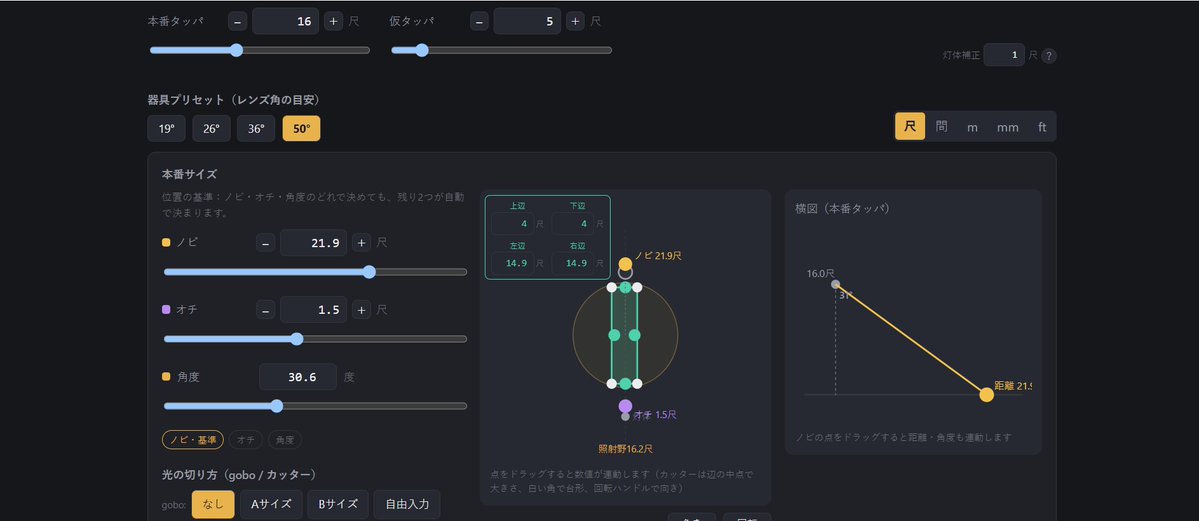1199x521 pixels.
Task: Select 角度 as position reference
Action: (284, 440)
